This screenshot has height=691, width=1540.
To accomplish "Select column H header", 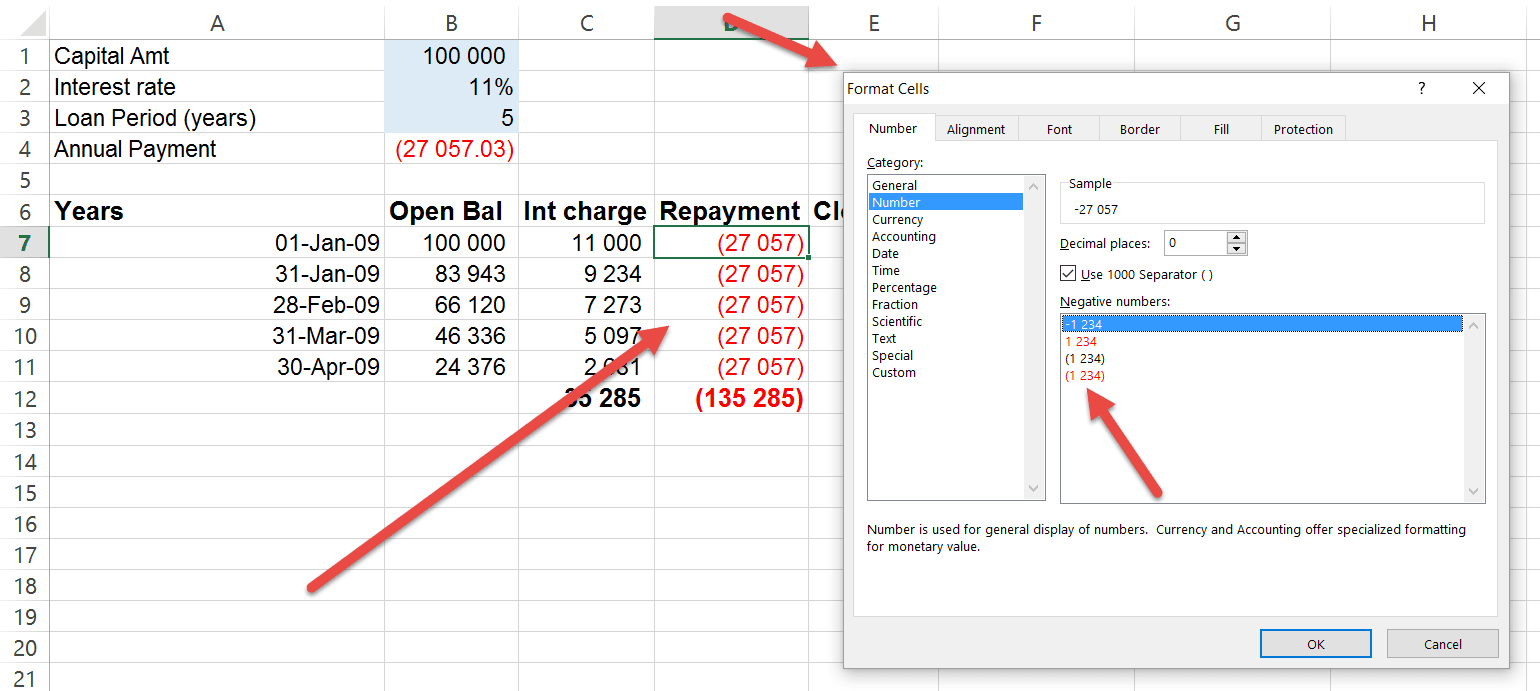I will 1427,23.
